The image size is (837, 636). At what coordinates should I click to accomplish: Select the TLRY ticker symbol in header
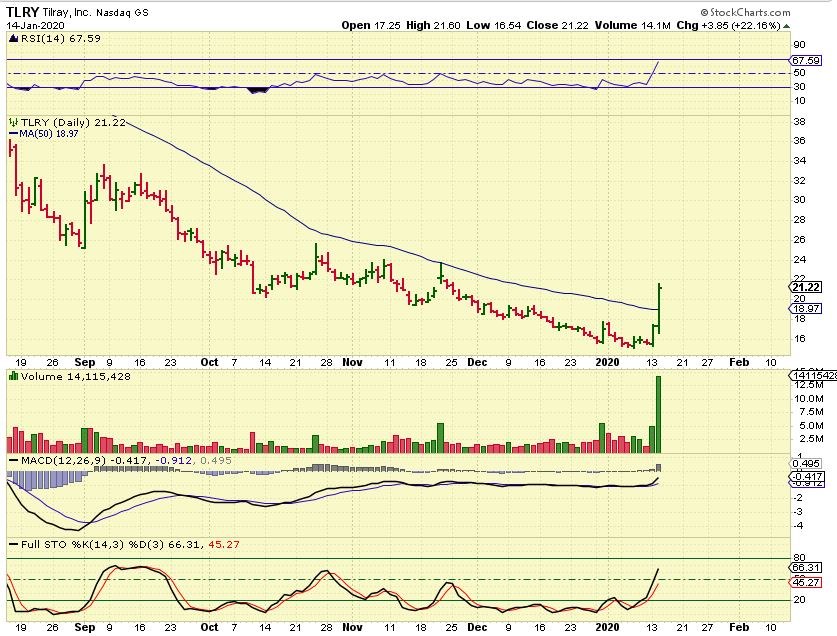(23, 12)
